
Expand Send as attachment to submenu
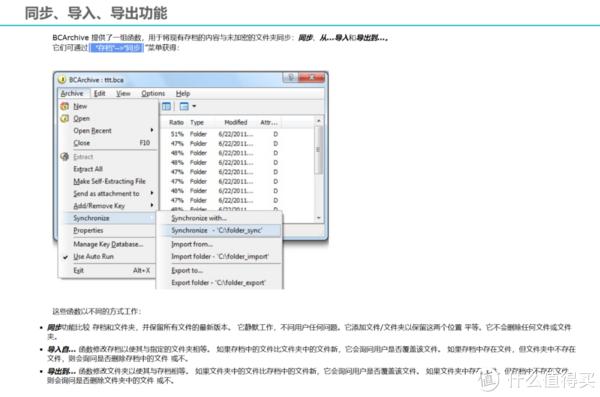[108, 193]
